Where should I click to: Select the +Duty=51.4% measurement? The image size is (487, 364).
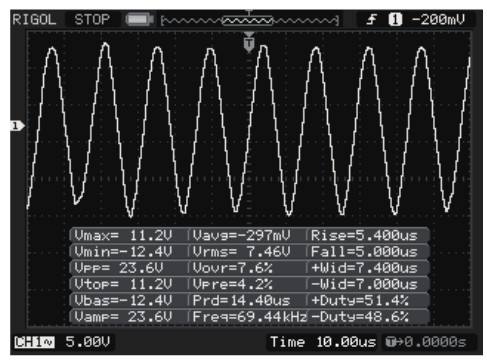(359, 301)
